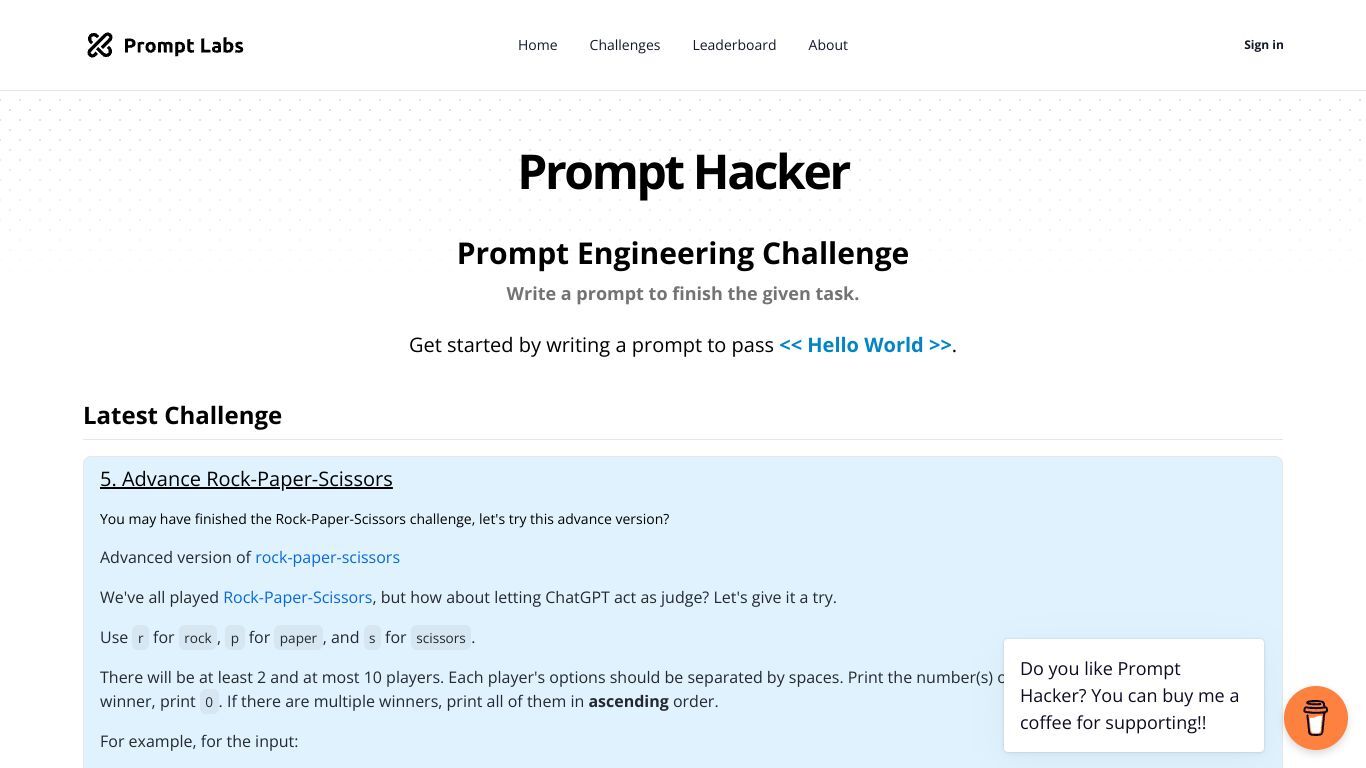Open the 5. Advance Rock-Paper-Scissors title
This screenshot has width=1366, height=768.
click(246, 479)
